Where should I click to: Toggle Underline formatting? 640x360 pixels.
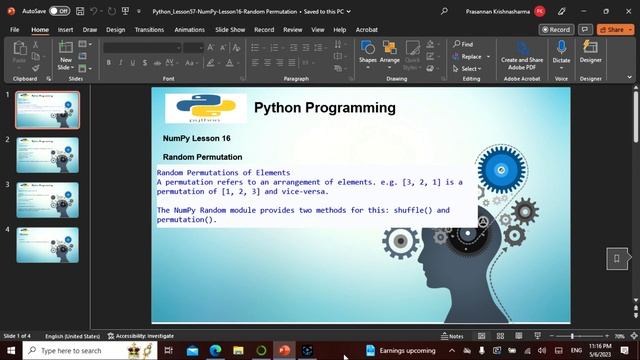pos(133,63)
